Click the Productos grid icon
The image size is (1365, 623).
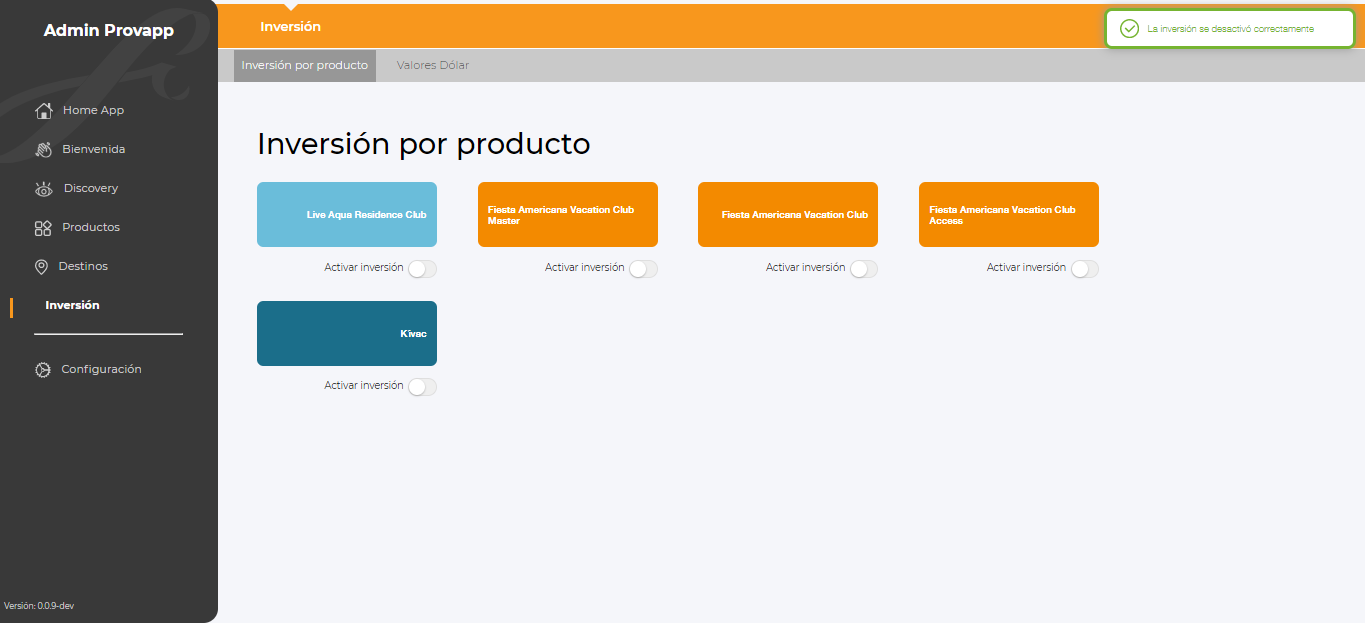point(43,228)
